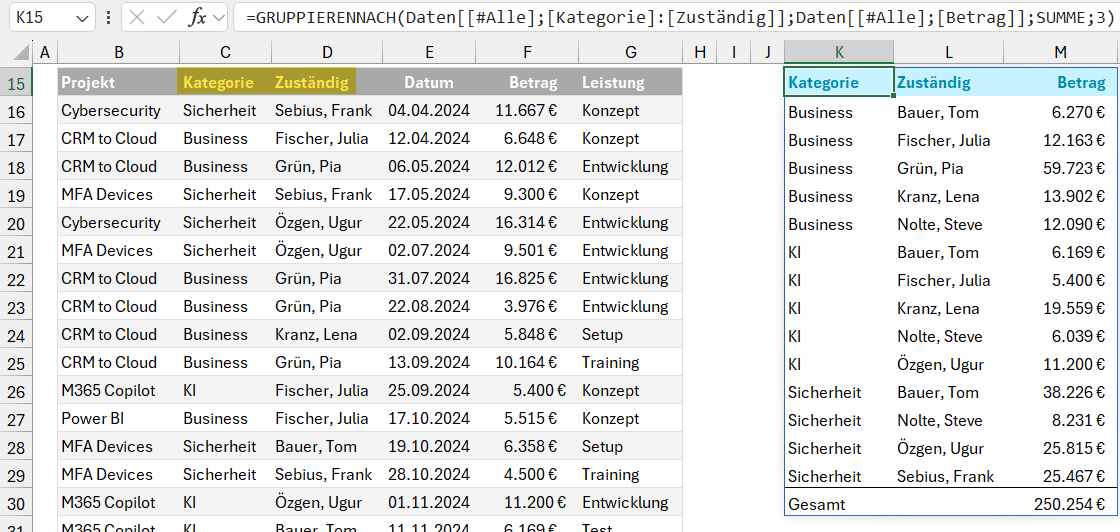Image resolution: width=1120 pixels, height=532 pixels.
Task: Click Grün, Pia in row 18
Action: pos(327,166)
